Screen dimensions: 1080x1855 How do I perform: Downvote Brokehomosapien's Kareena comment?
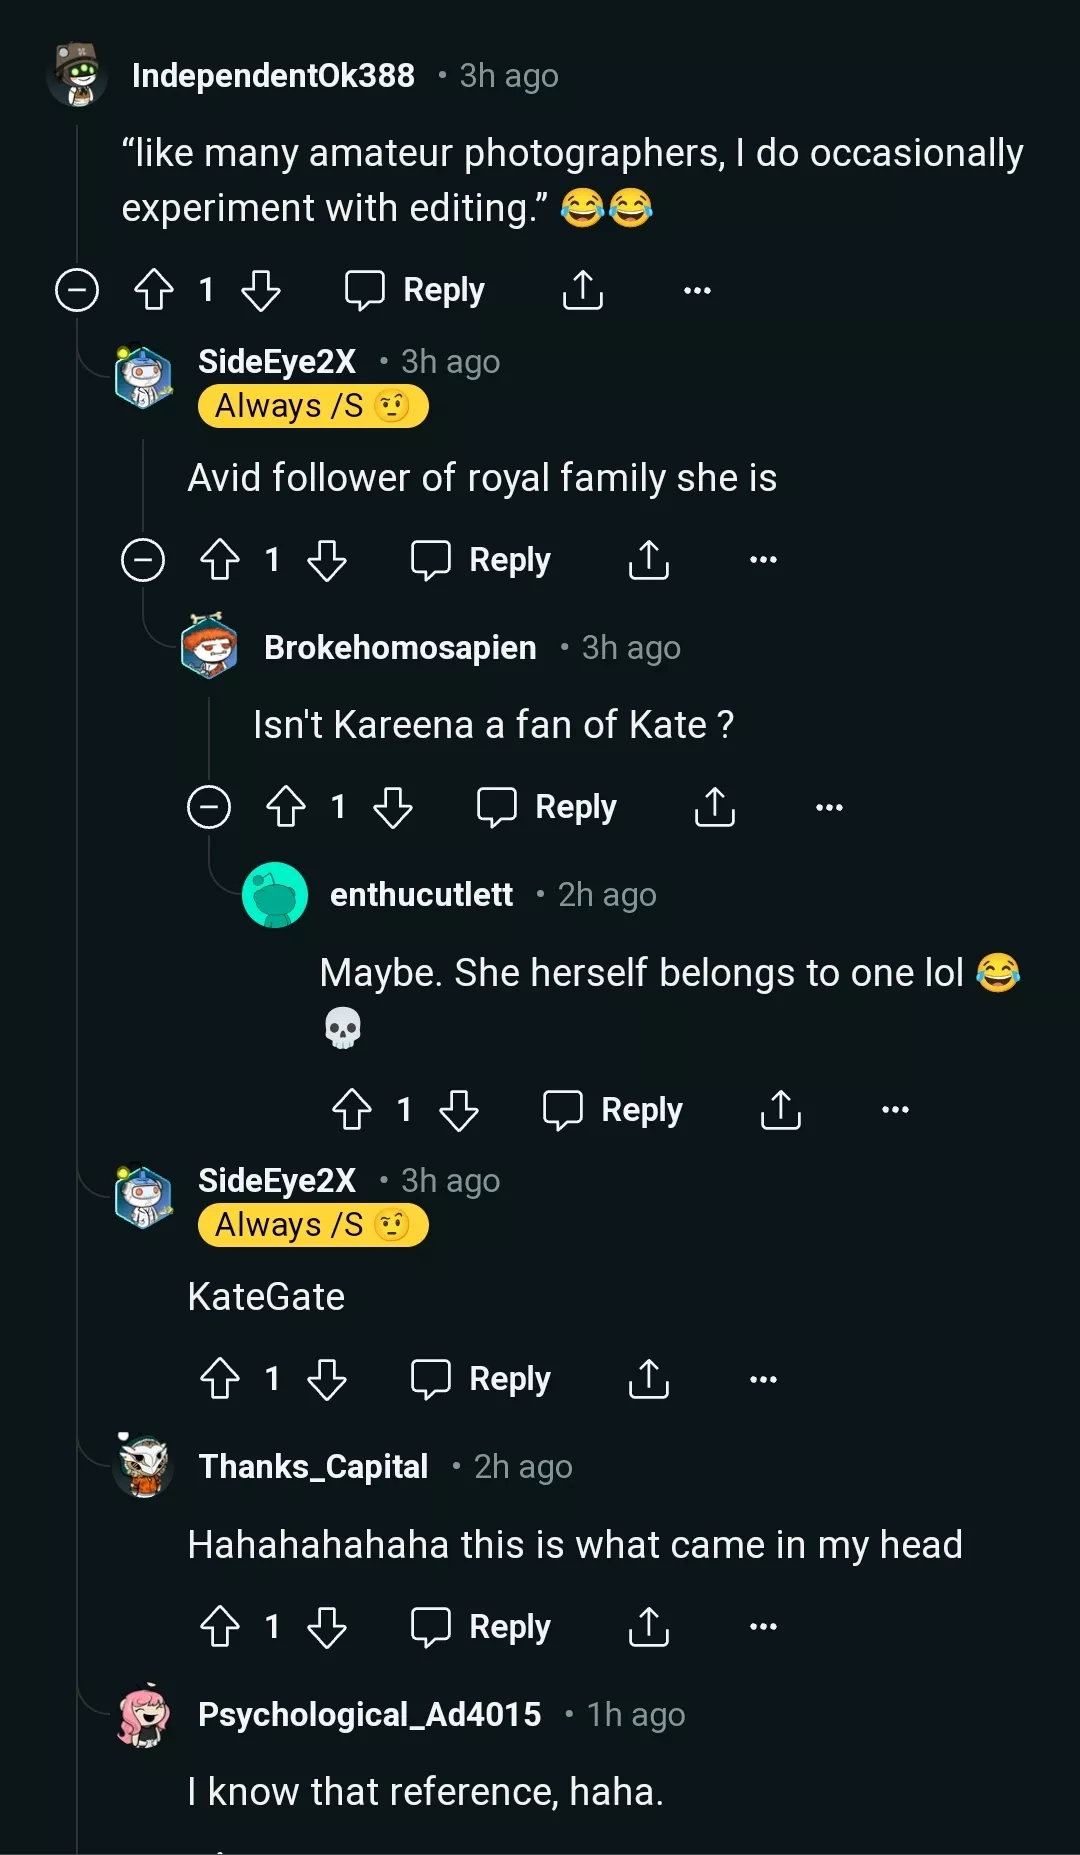click(392, 807)
